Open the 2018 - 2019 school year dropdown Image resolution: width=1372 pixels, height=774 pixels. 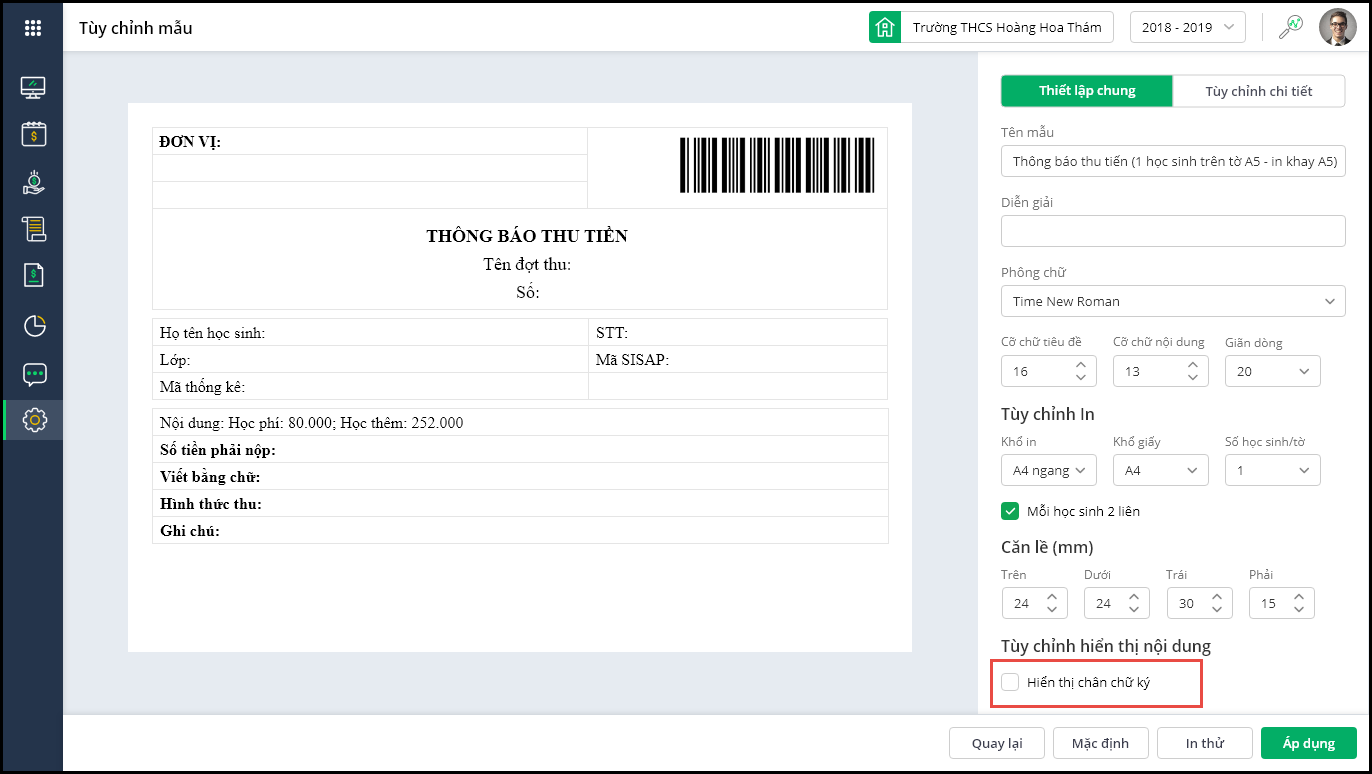point(1187,27)
